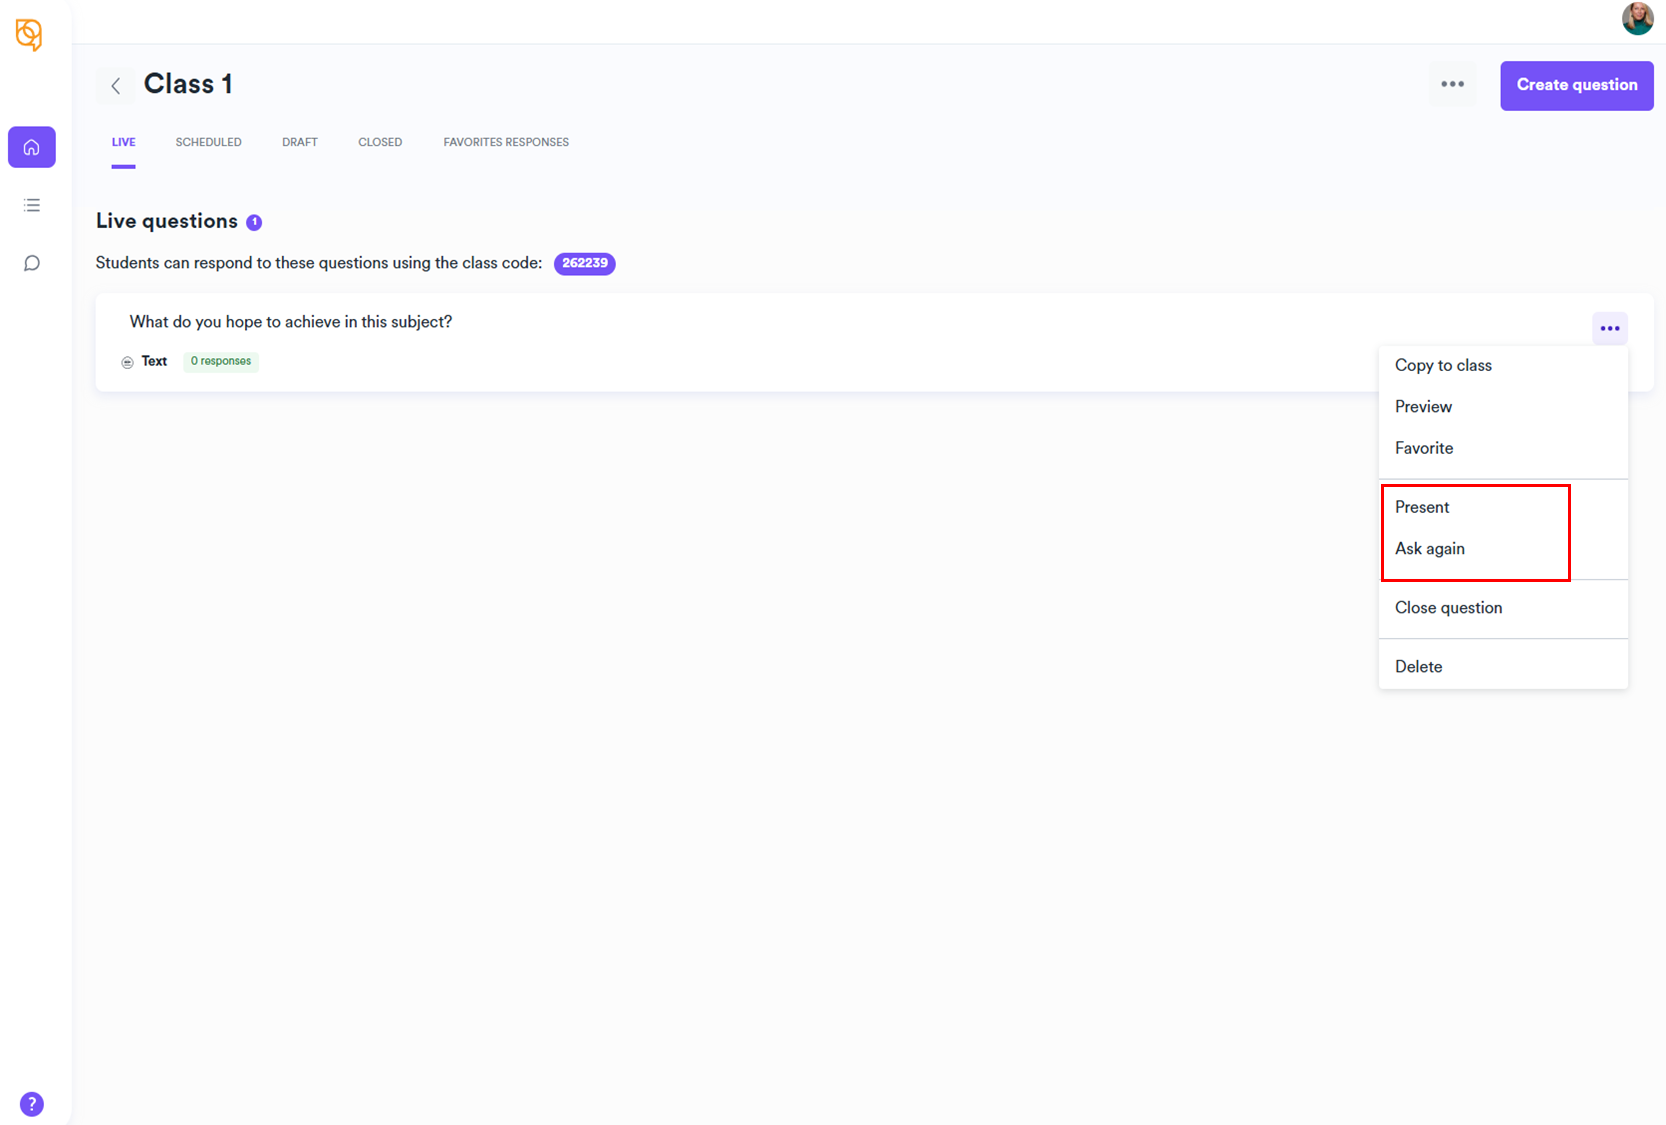Open the Home sidebar icon
The image size is (1666, 1125).
[x=32, y=147]
